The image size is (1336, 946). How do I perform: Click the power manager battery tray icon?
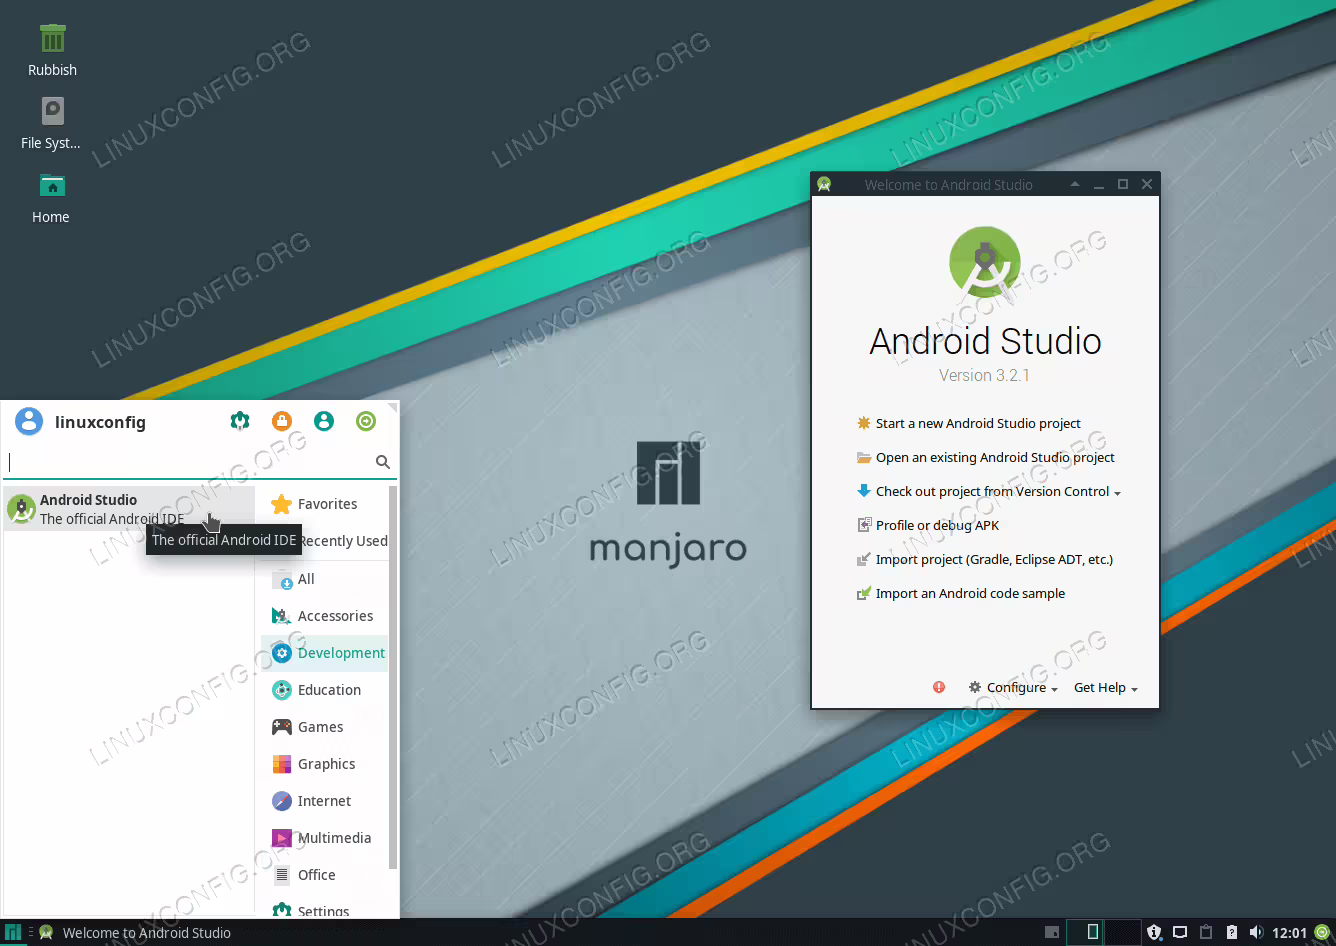1232,932
